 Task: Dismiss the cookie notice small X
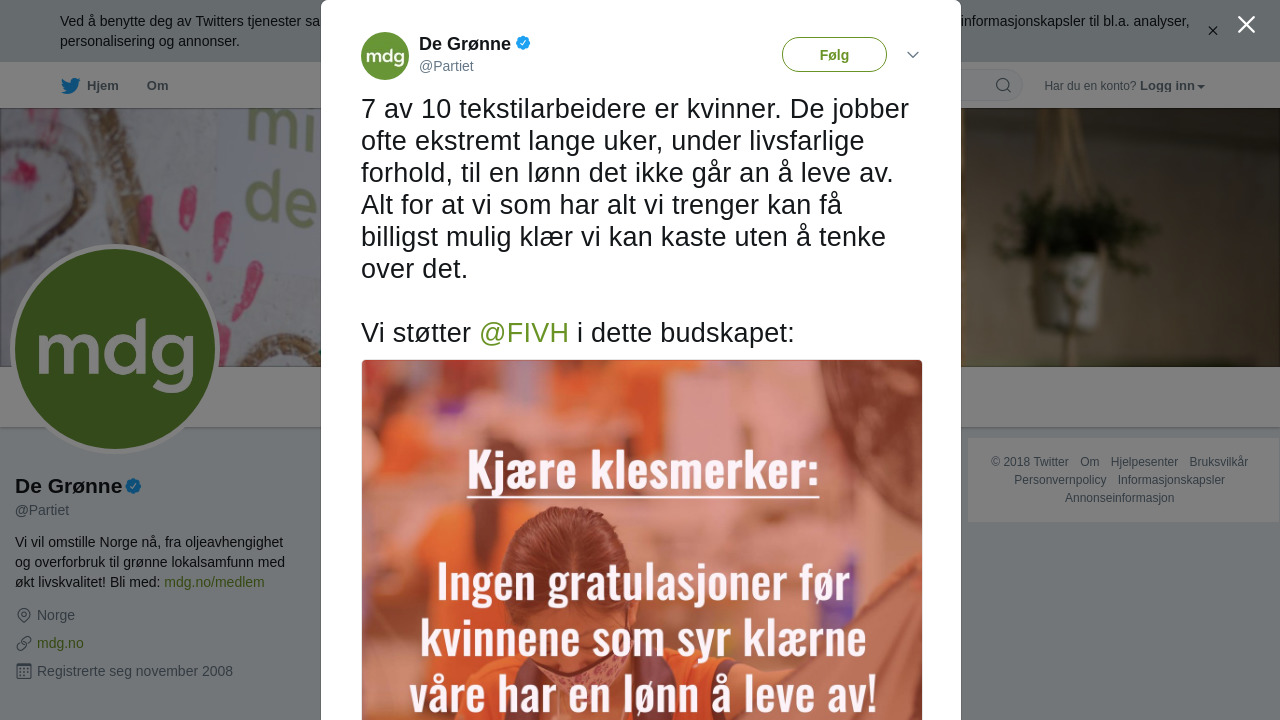point(1213,31)
